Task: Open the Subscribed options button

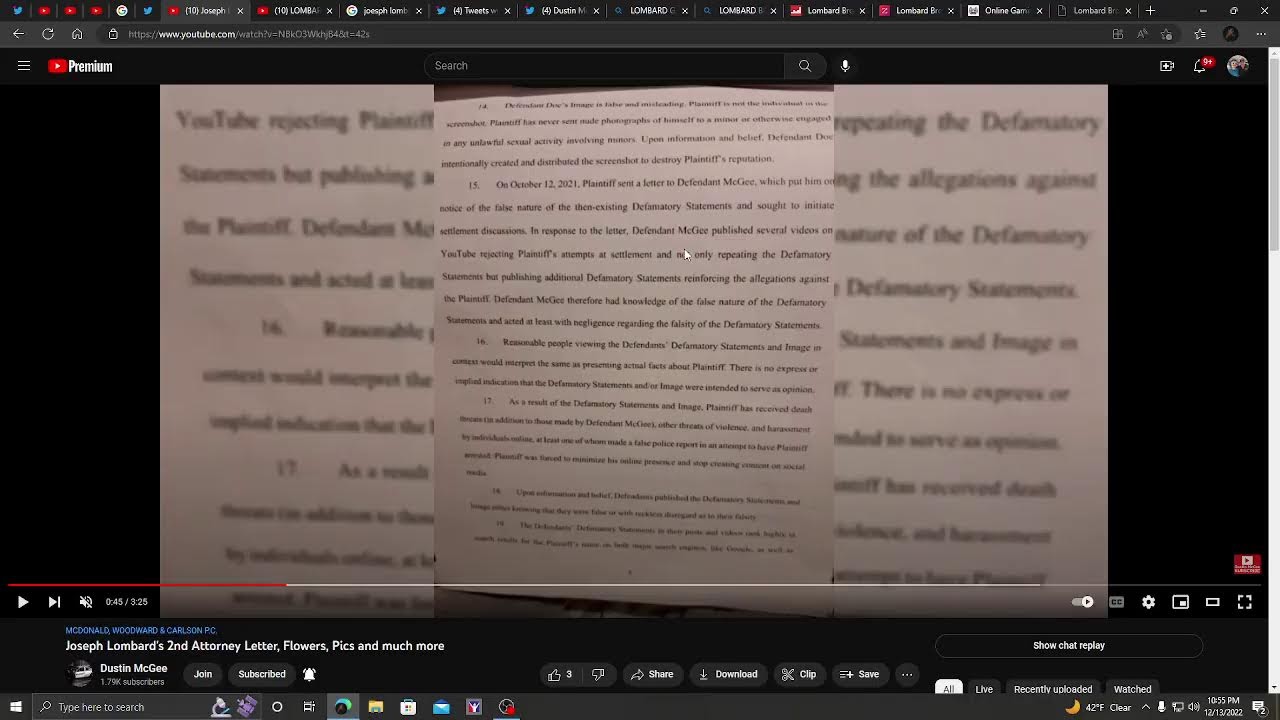Action: 262,674
